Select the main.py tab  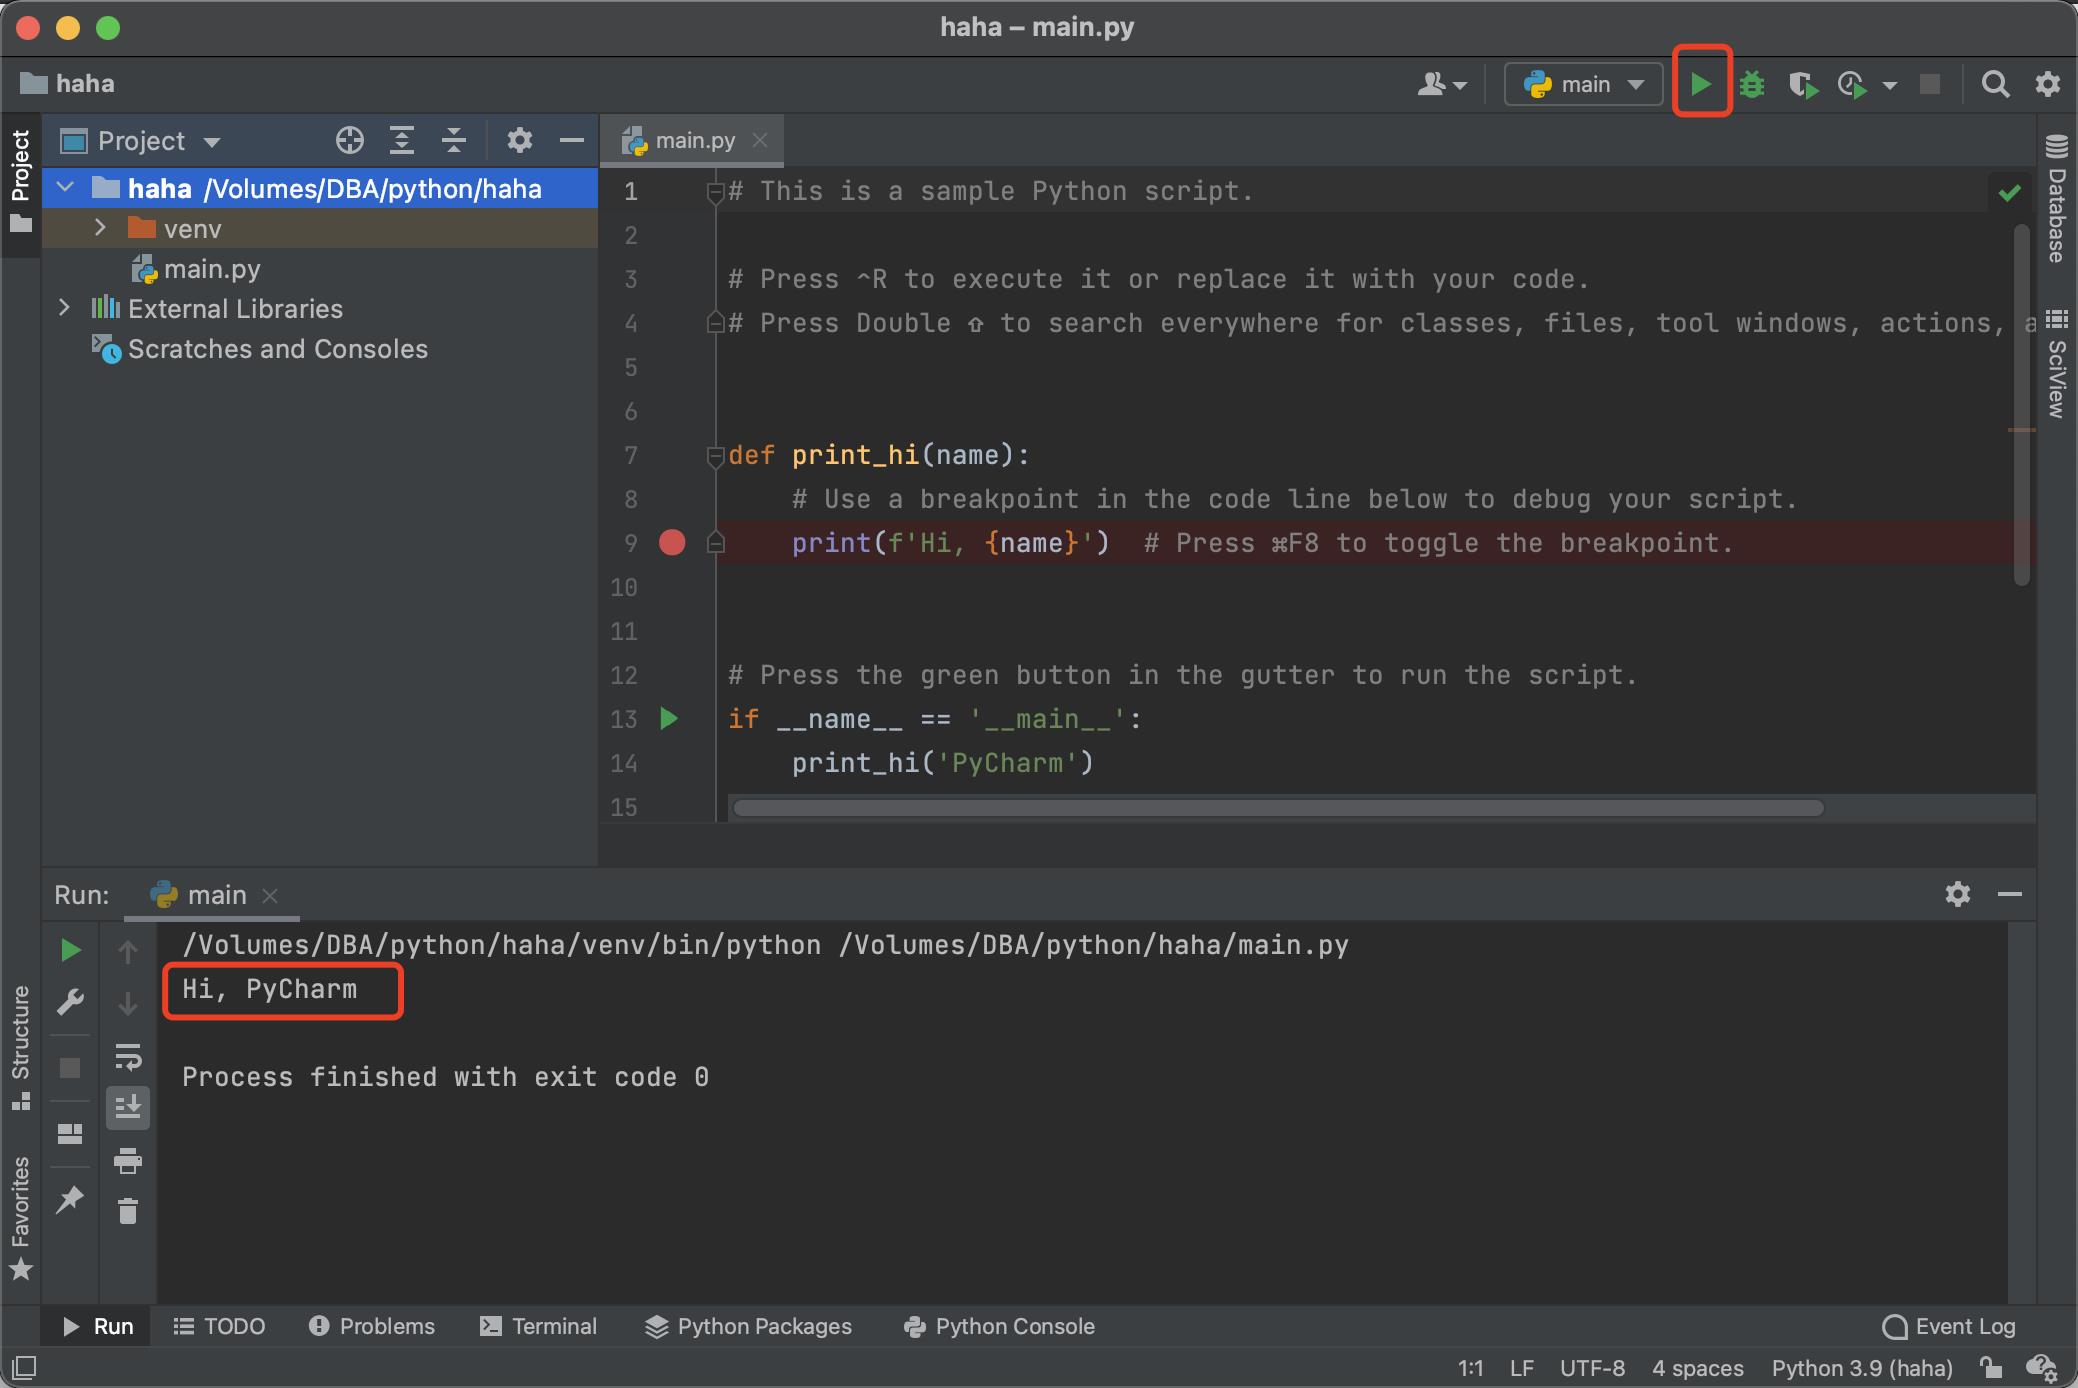coord(694,139)
